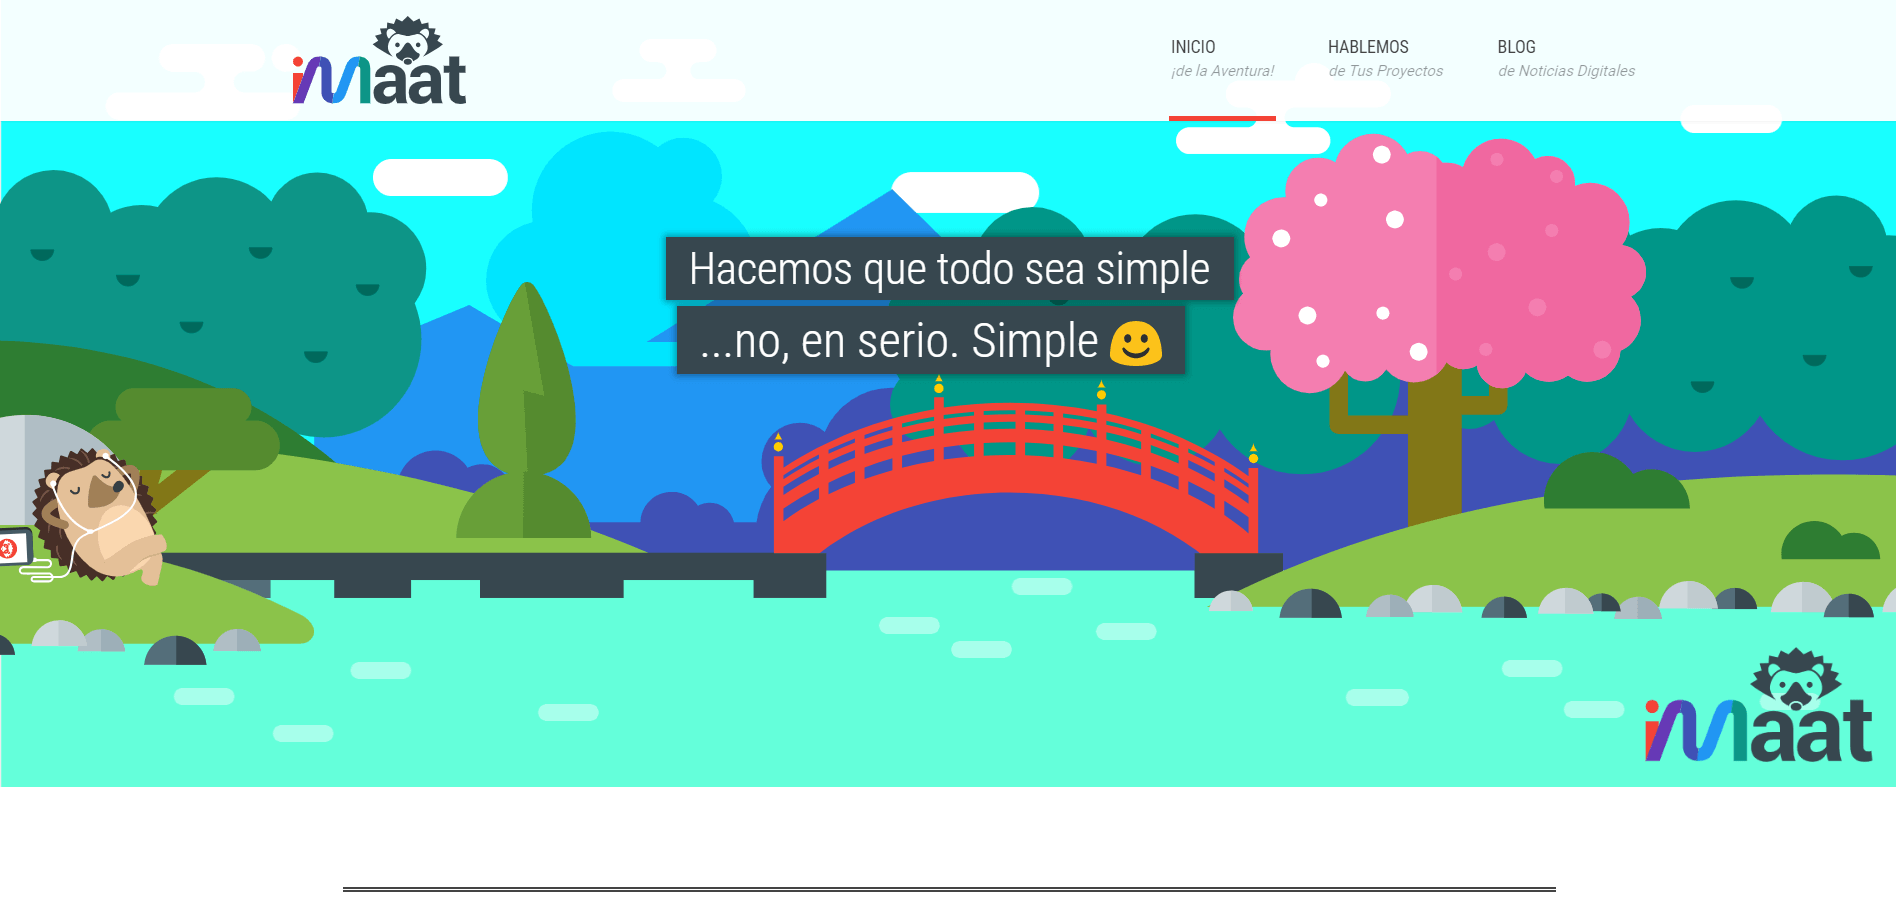
Task: Click the iMaat wordmark at the top left
Action: 380,80
